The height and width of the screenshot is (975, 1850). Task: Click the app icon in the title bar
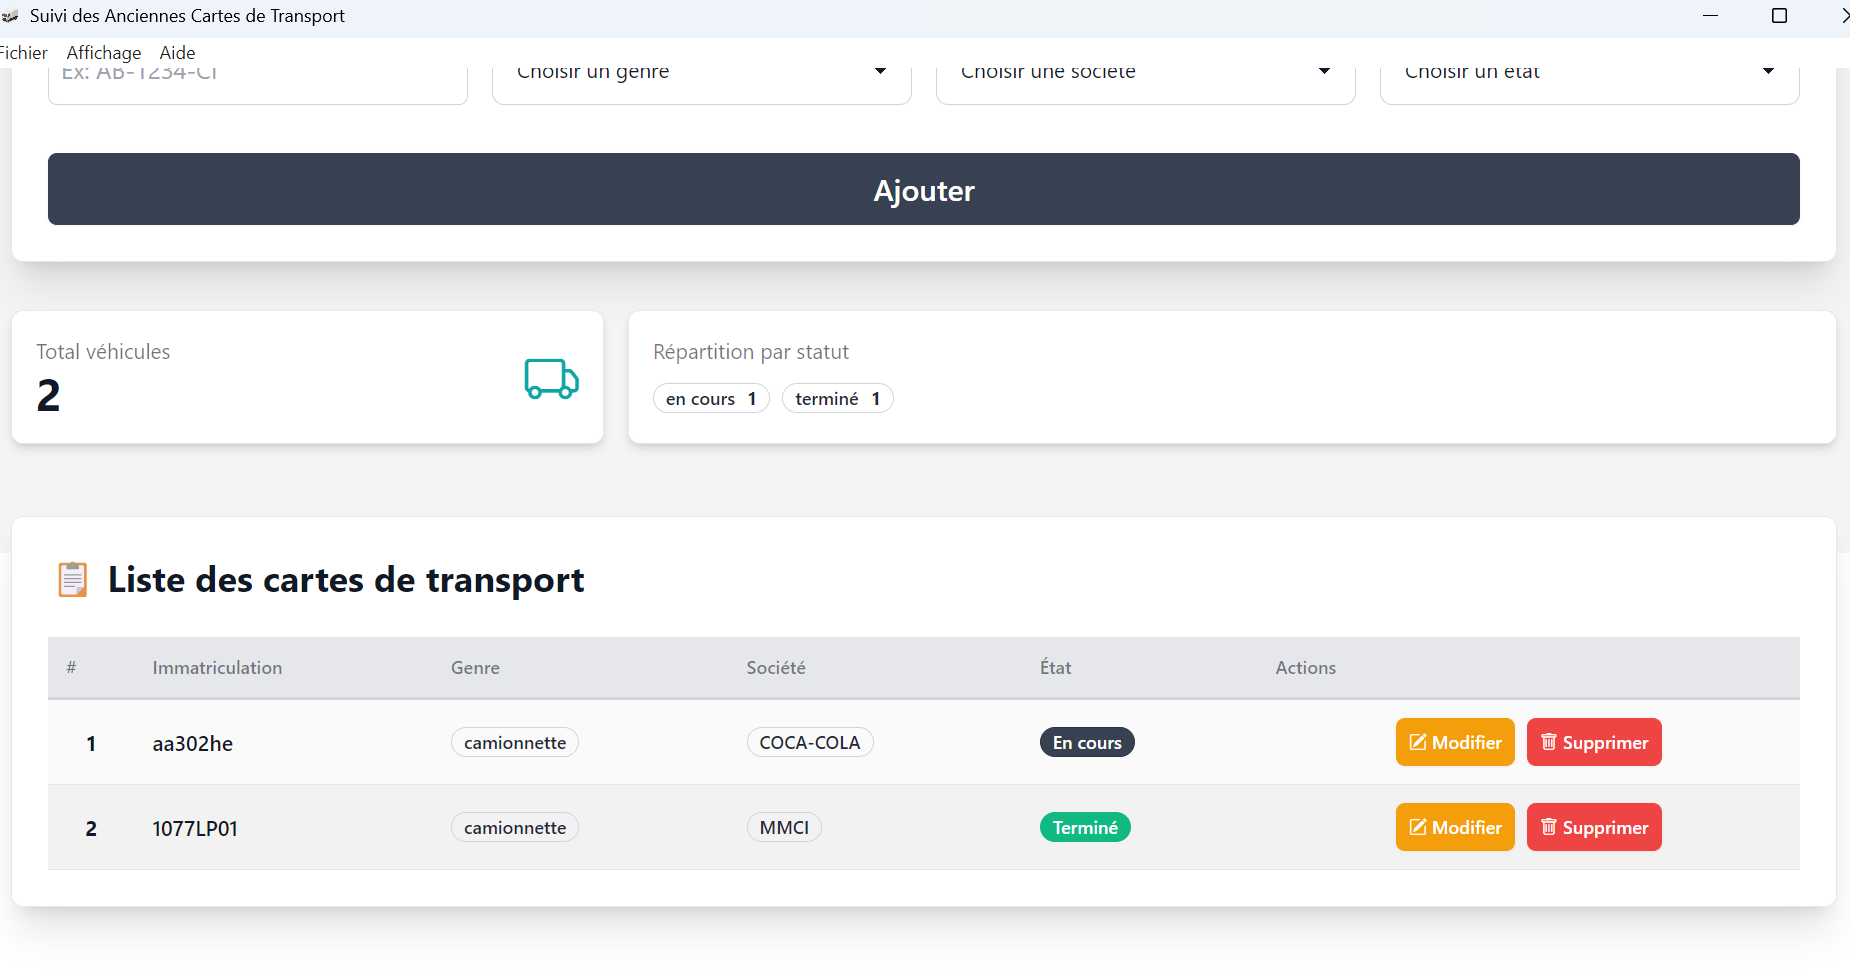[11, 16]
